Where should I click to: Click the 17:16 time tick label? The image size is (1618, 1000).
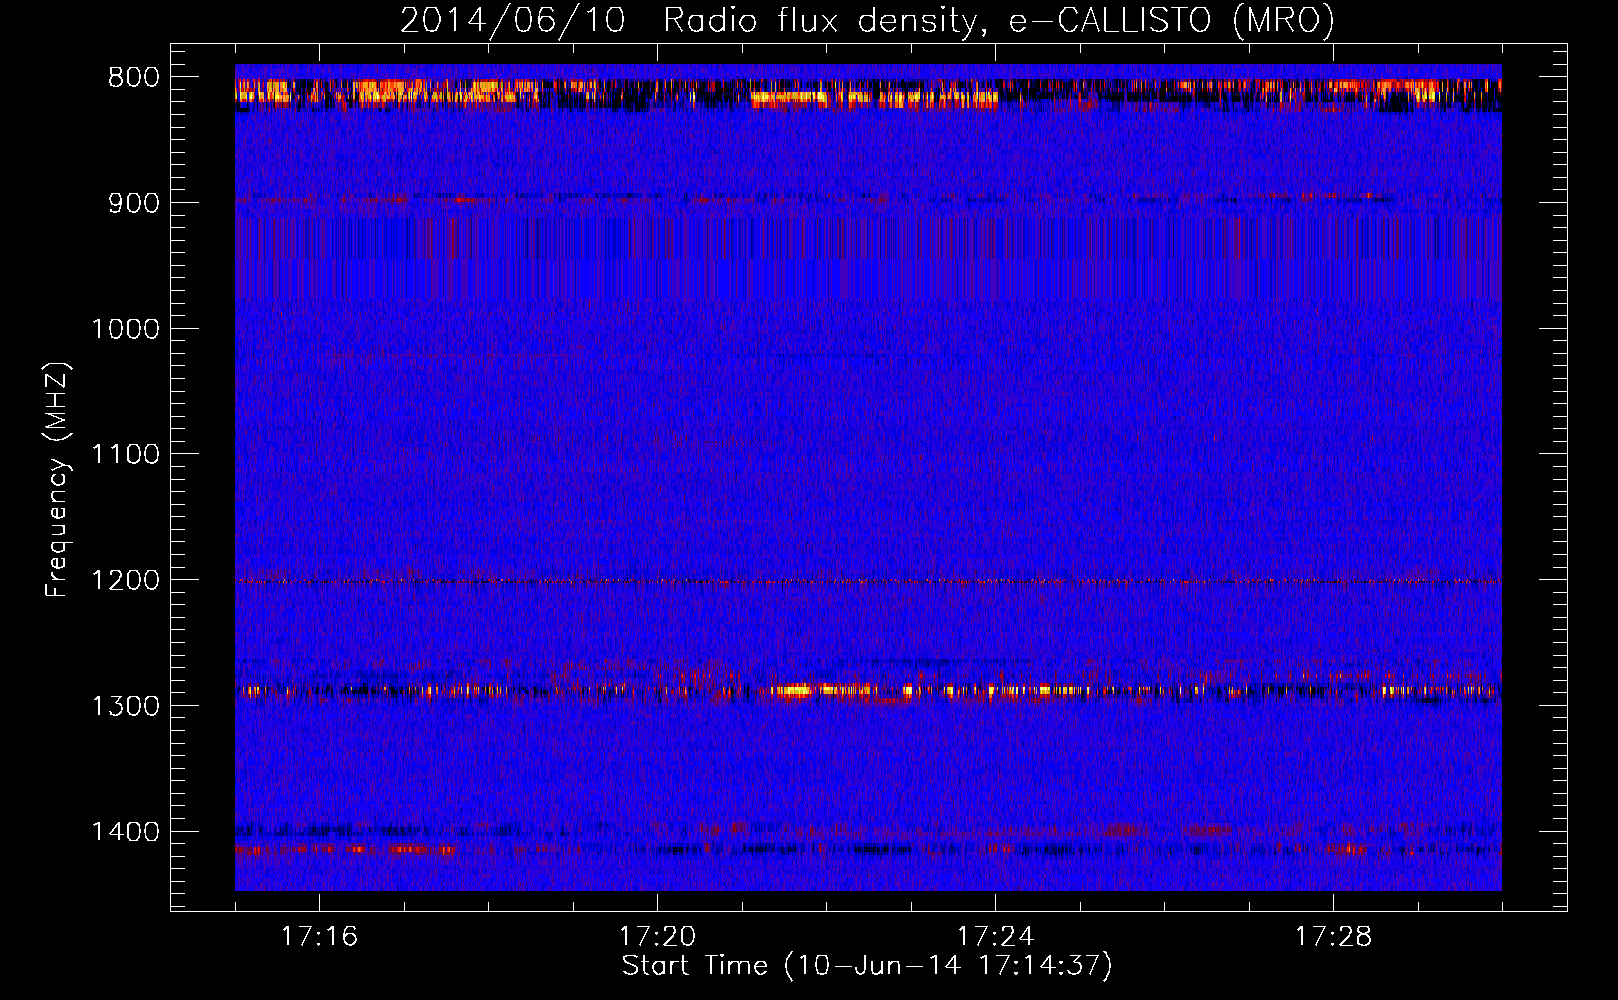pos(319,937)
